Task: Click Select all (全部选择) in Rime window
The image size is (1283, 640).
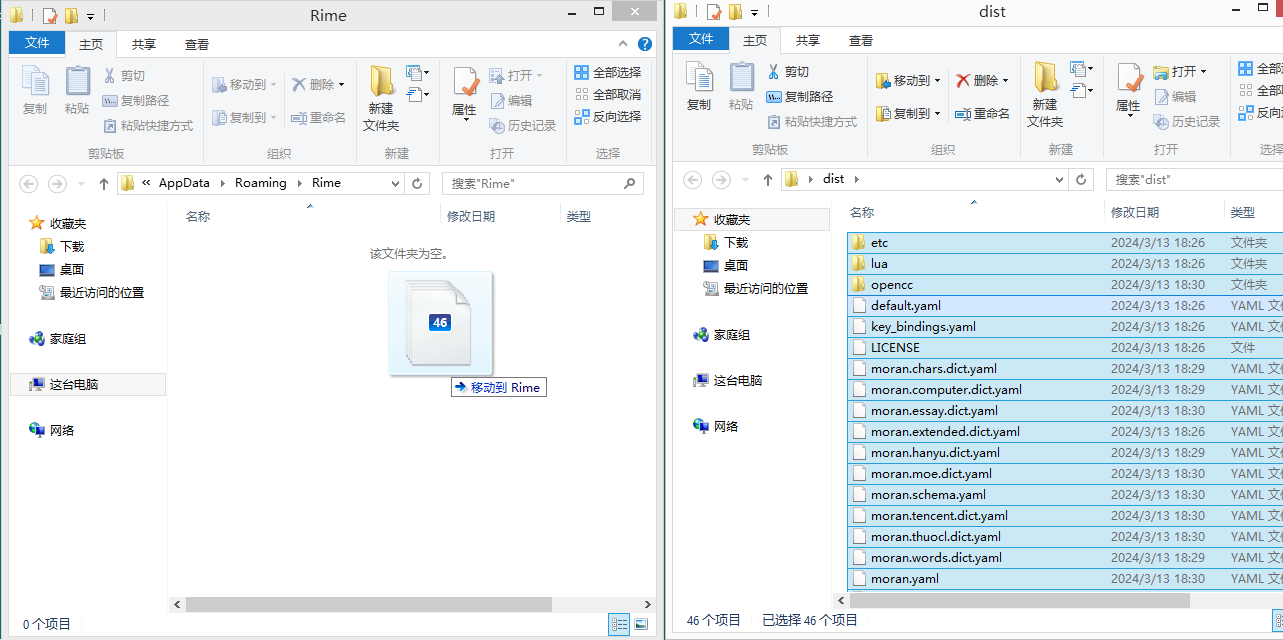Action: pos(607,72)
